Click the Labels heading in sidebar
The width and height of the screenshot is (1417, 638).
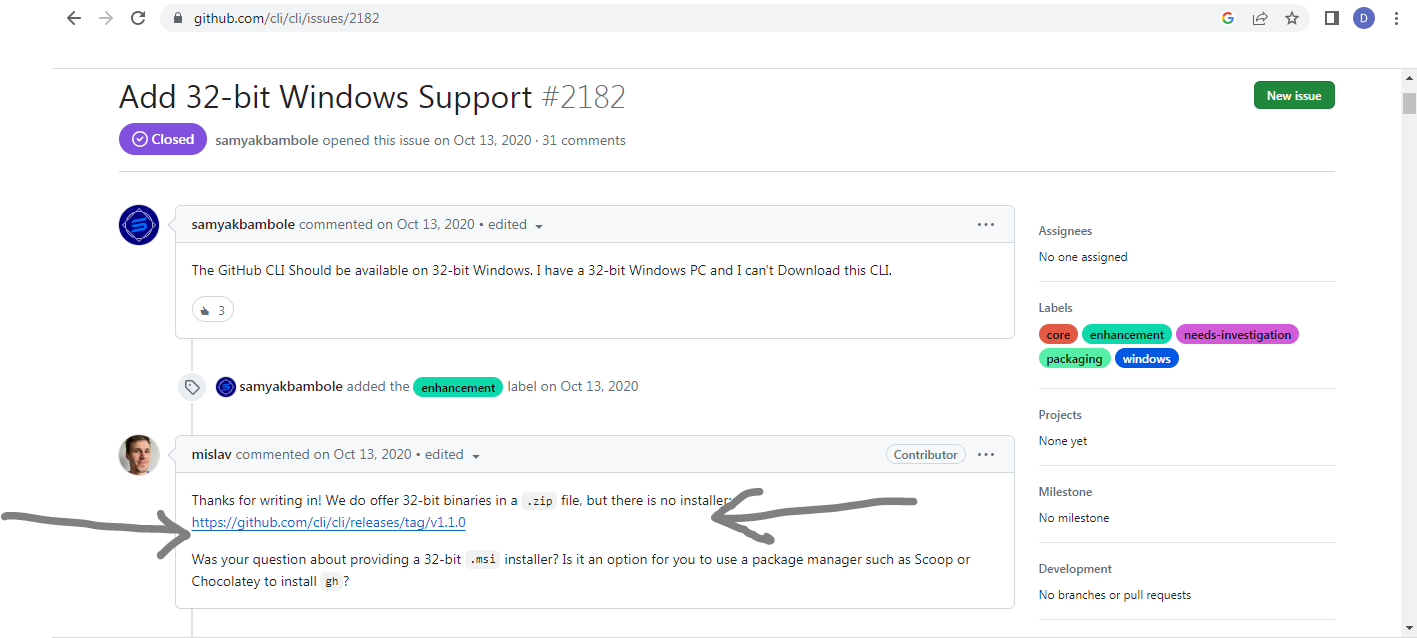pos(1056,308)
